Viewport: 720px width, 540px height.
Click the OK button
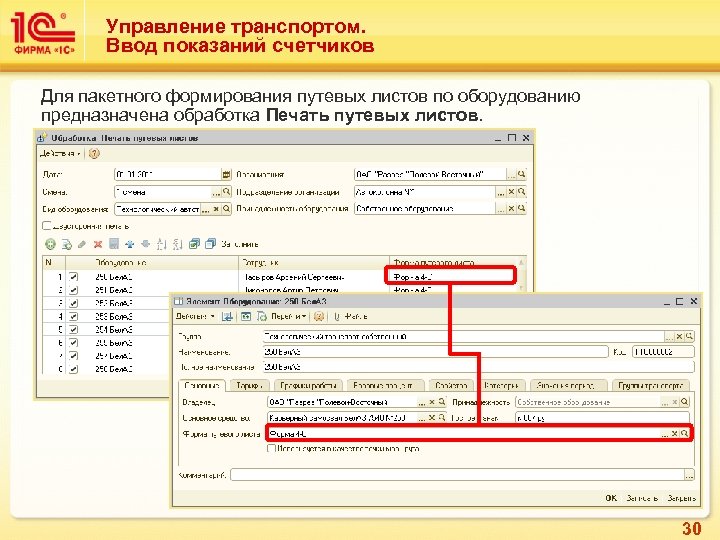(x=611, y=498)
